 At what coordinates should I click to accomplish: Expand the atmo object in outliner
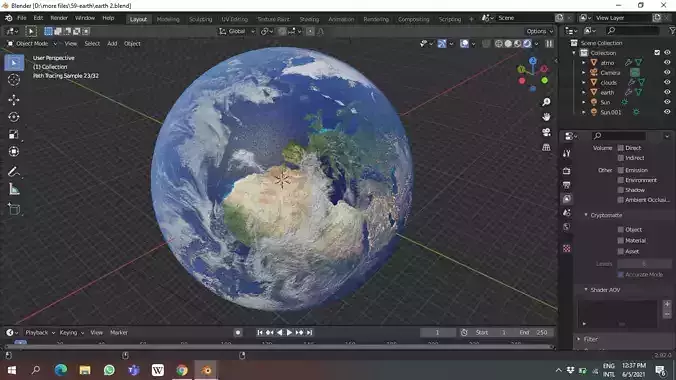pos(584,63)
